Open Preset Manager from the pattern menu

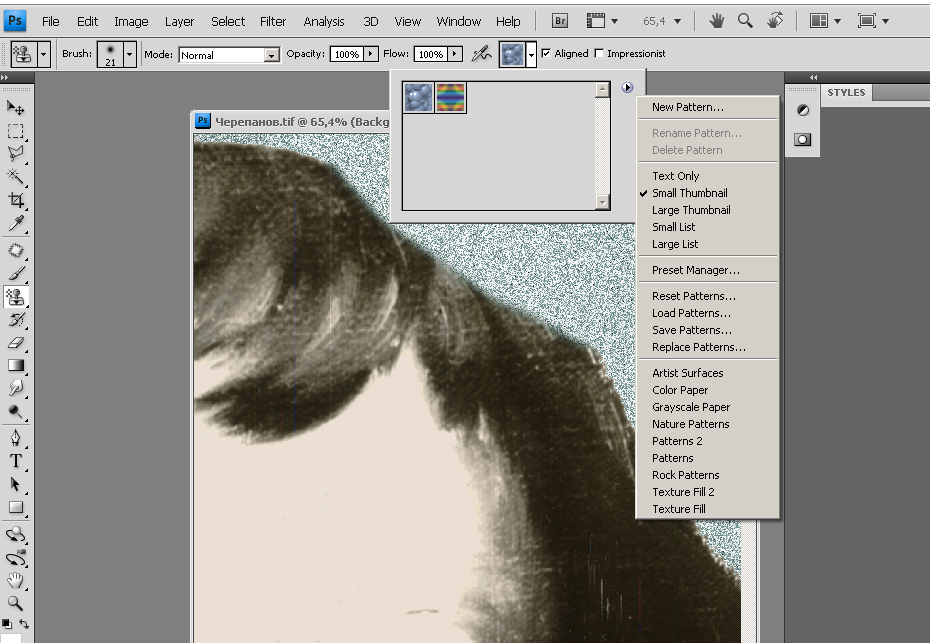[x=696, y=270]
